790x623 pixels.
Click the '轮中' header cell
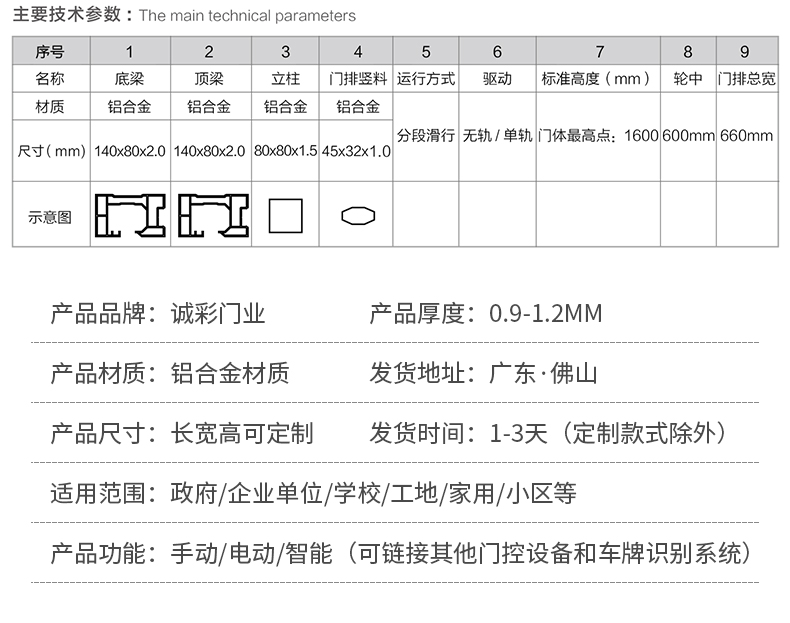[x=688, y=79]
